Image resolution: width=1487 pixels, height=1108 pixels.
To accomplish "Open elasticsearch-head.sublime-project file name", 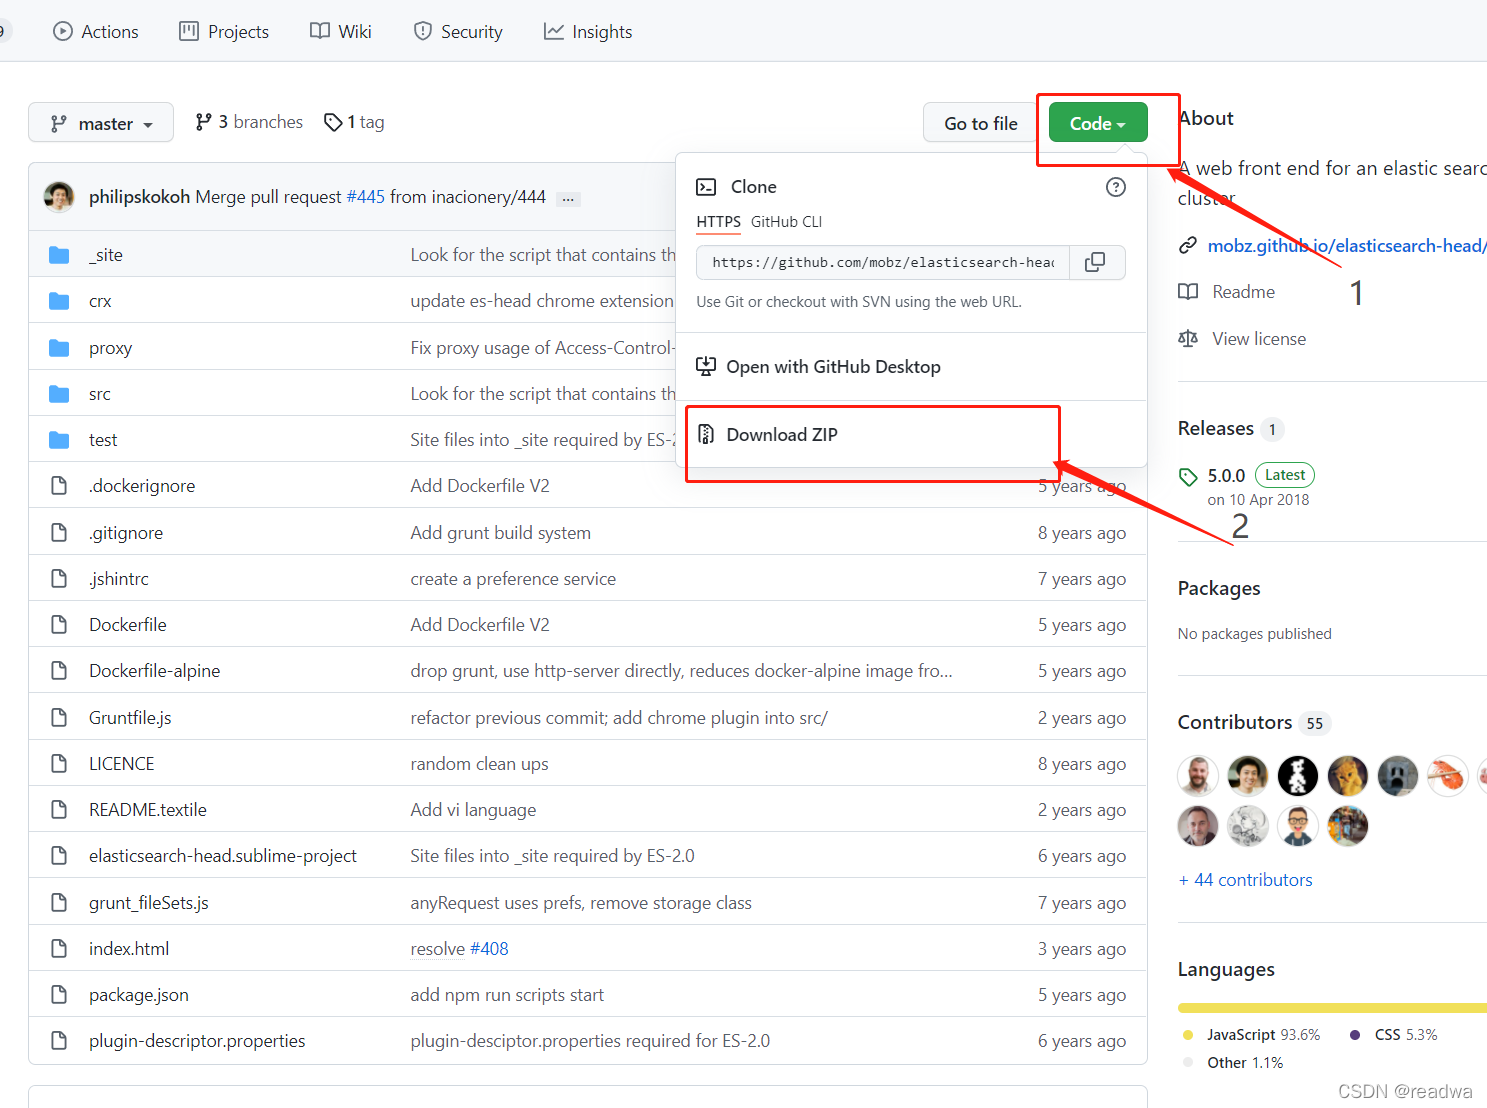I will pyautogui.click(x=223, y=856).
